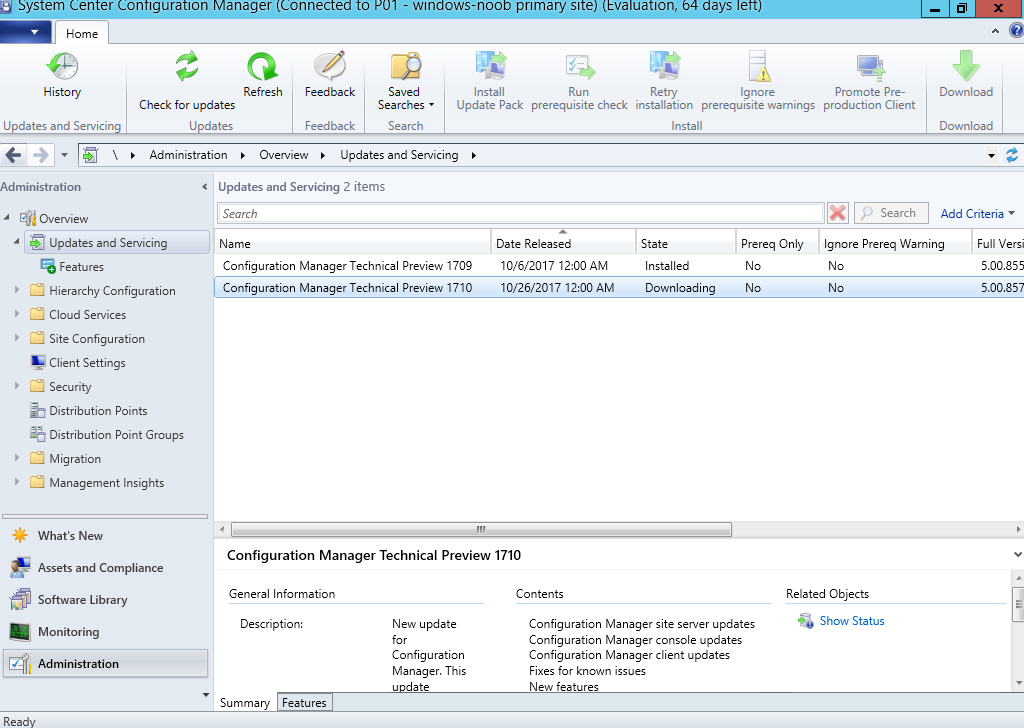The height and width of the screenshot is (728, 1024).
Task: Select Updates and Servicing tree node
Action: tap(118, 242)
